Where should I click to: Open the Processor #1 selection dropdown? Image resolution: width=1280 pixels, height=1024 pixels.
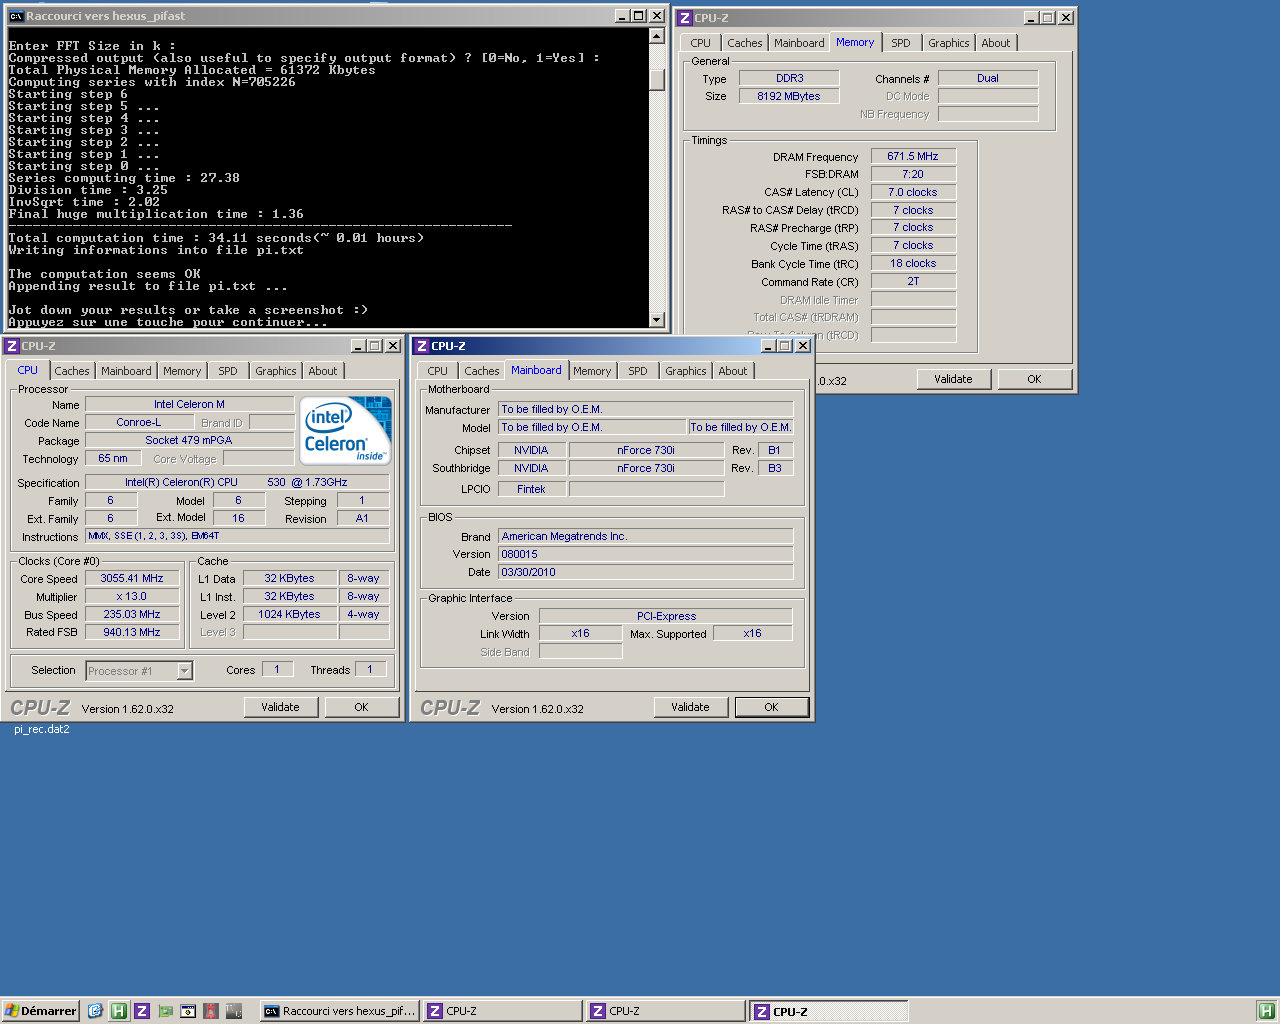[x=184, y=671]
